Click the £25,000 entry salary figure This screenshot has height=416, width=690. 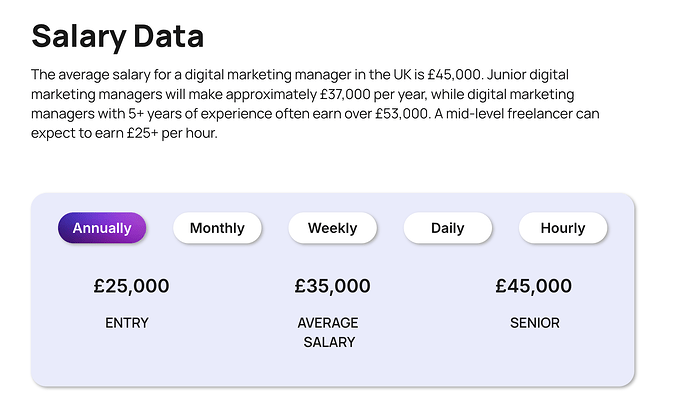coord(131,286)
